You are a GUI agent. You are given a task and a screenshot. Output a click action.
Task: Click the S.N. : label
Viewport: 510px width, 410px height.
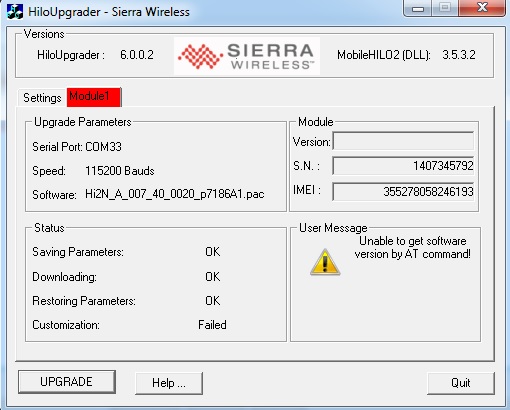click(306, 166)
